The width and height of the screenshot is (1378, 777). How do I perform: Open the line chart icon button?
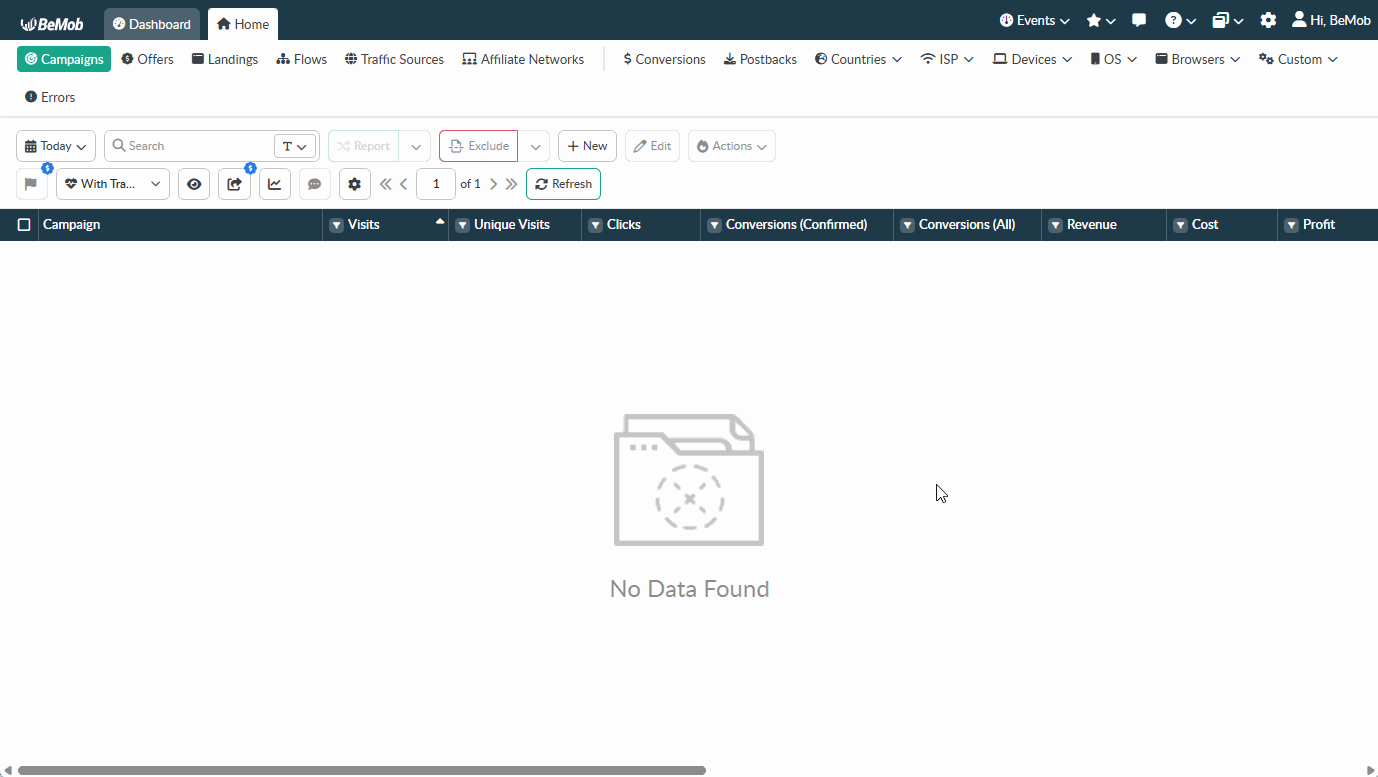click(275, 184)
